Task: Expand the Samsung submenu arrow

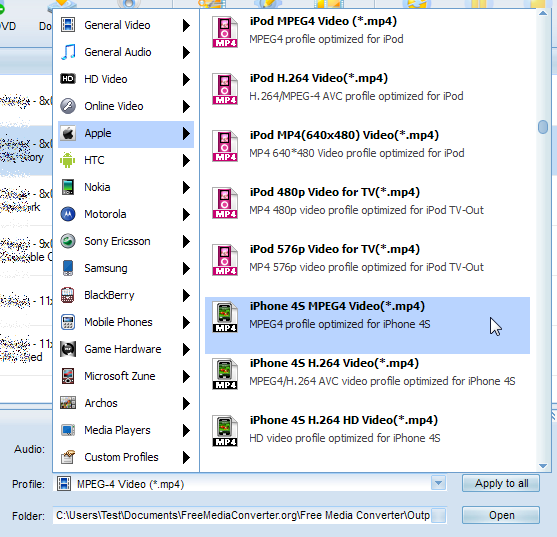Action: [x=186, y=268]
